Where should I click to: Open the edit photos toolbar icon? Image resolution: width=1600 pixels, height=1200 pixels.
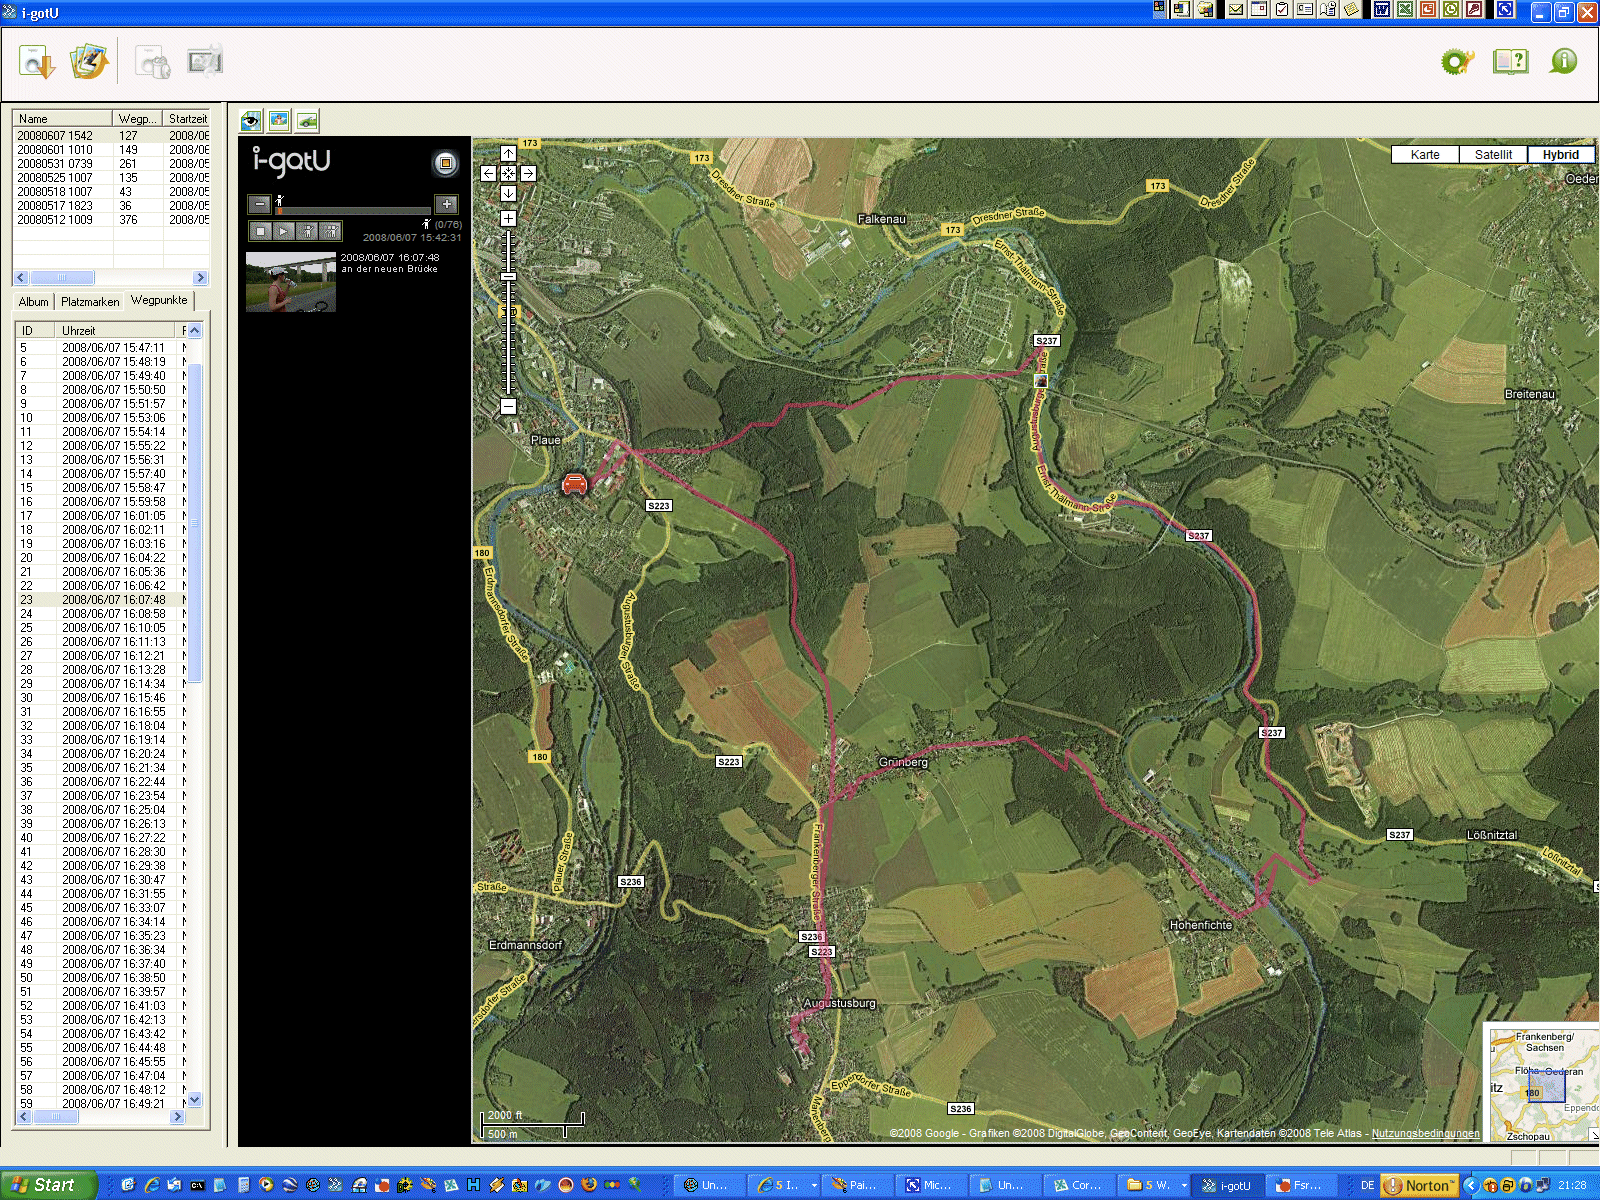pyautogui.click(x=88, y=62)
